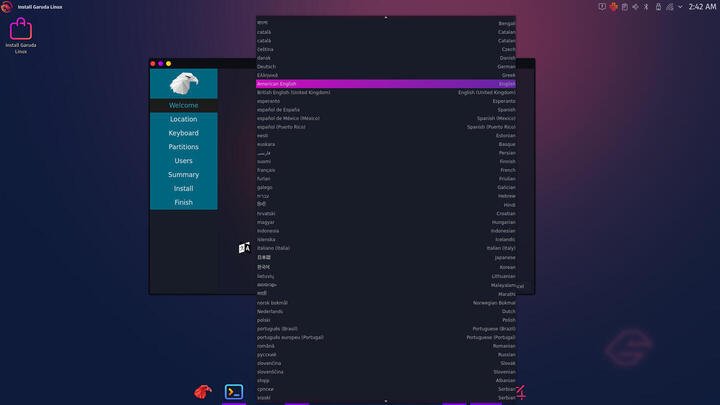
Task: Click the 2:42 AM clock
Action: point(702,7)
